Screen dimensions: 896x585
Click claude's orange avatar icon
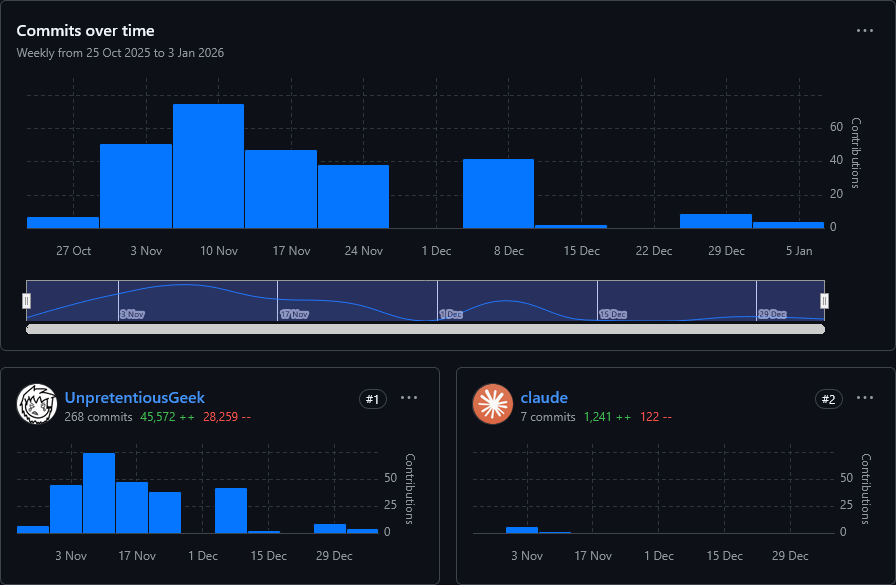[492, 404]
